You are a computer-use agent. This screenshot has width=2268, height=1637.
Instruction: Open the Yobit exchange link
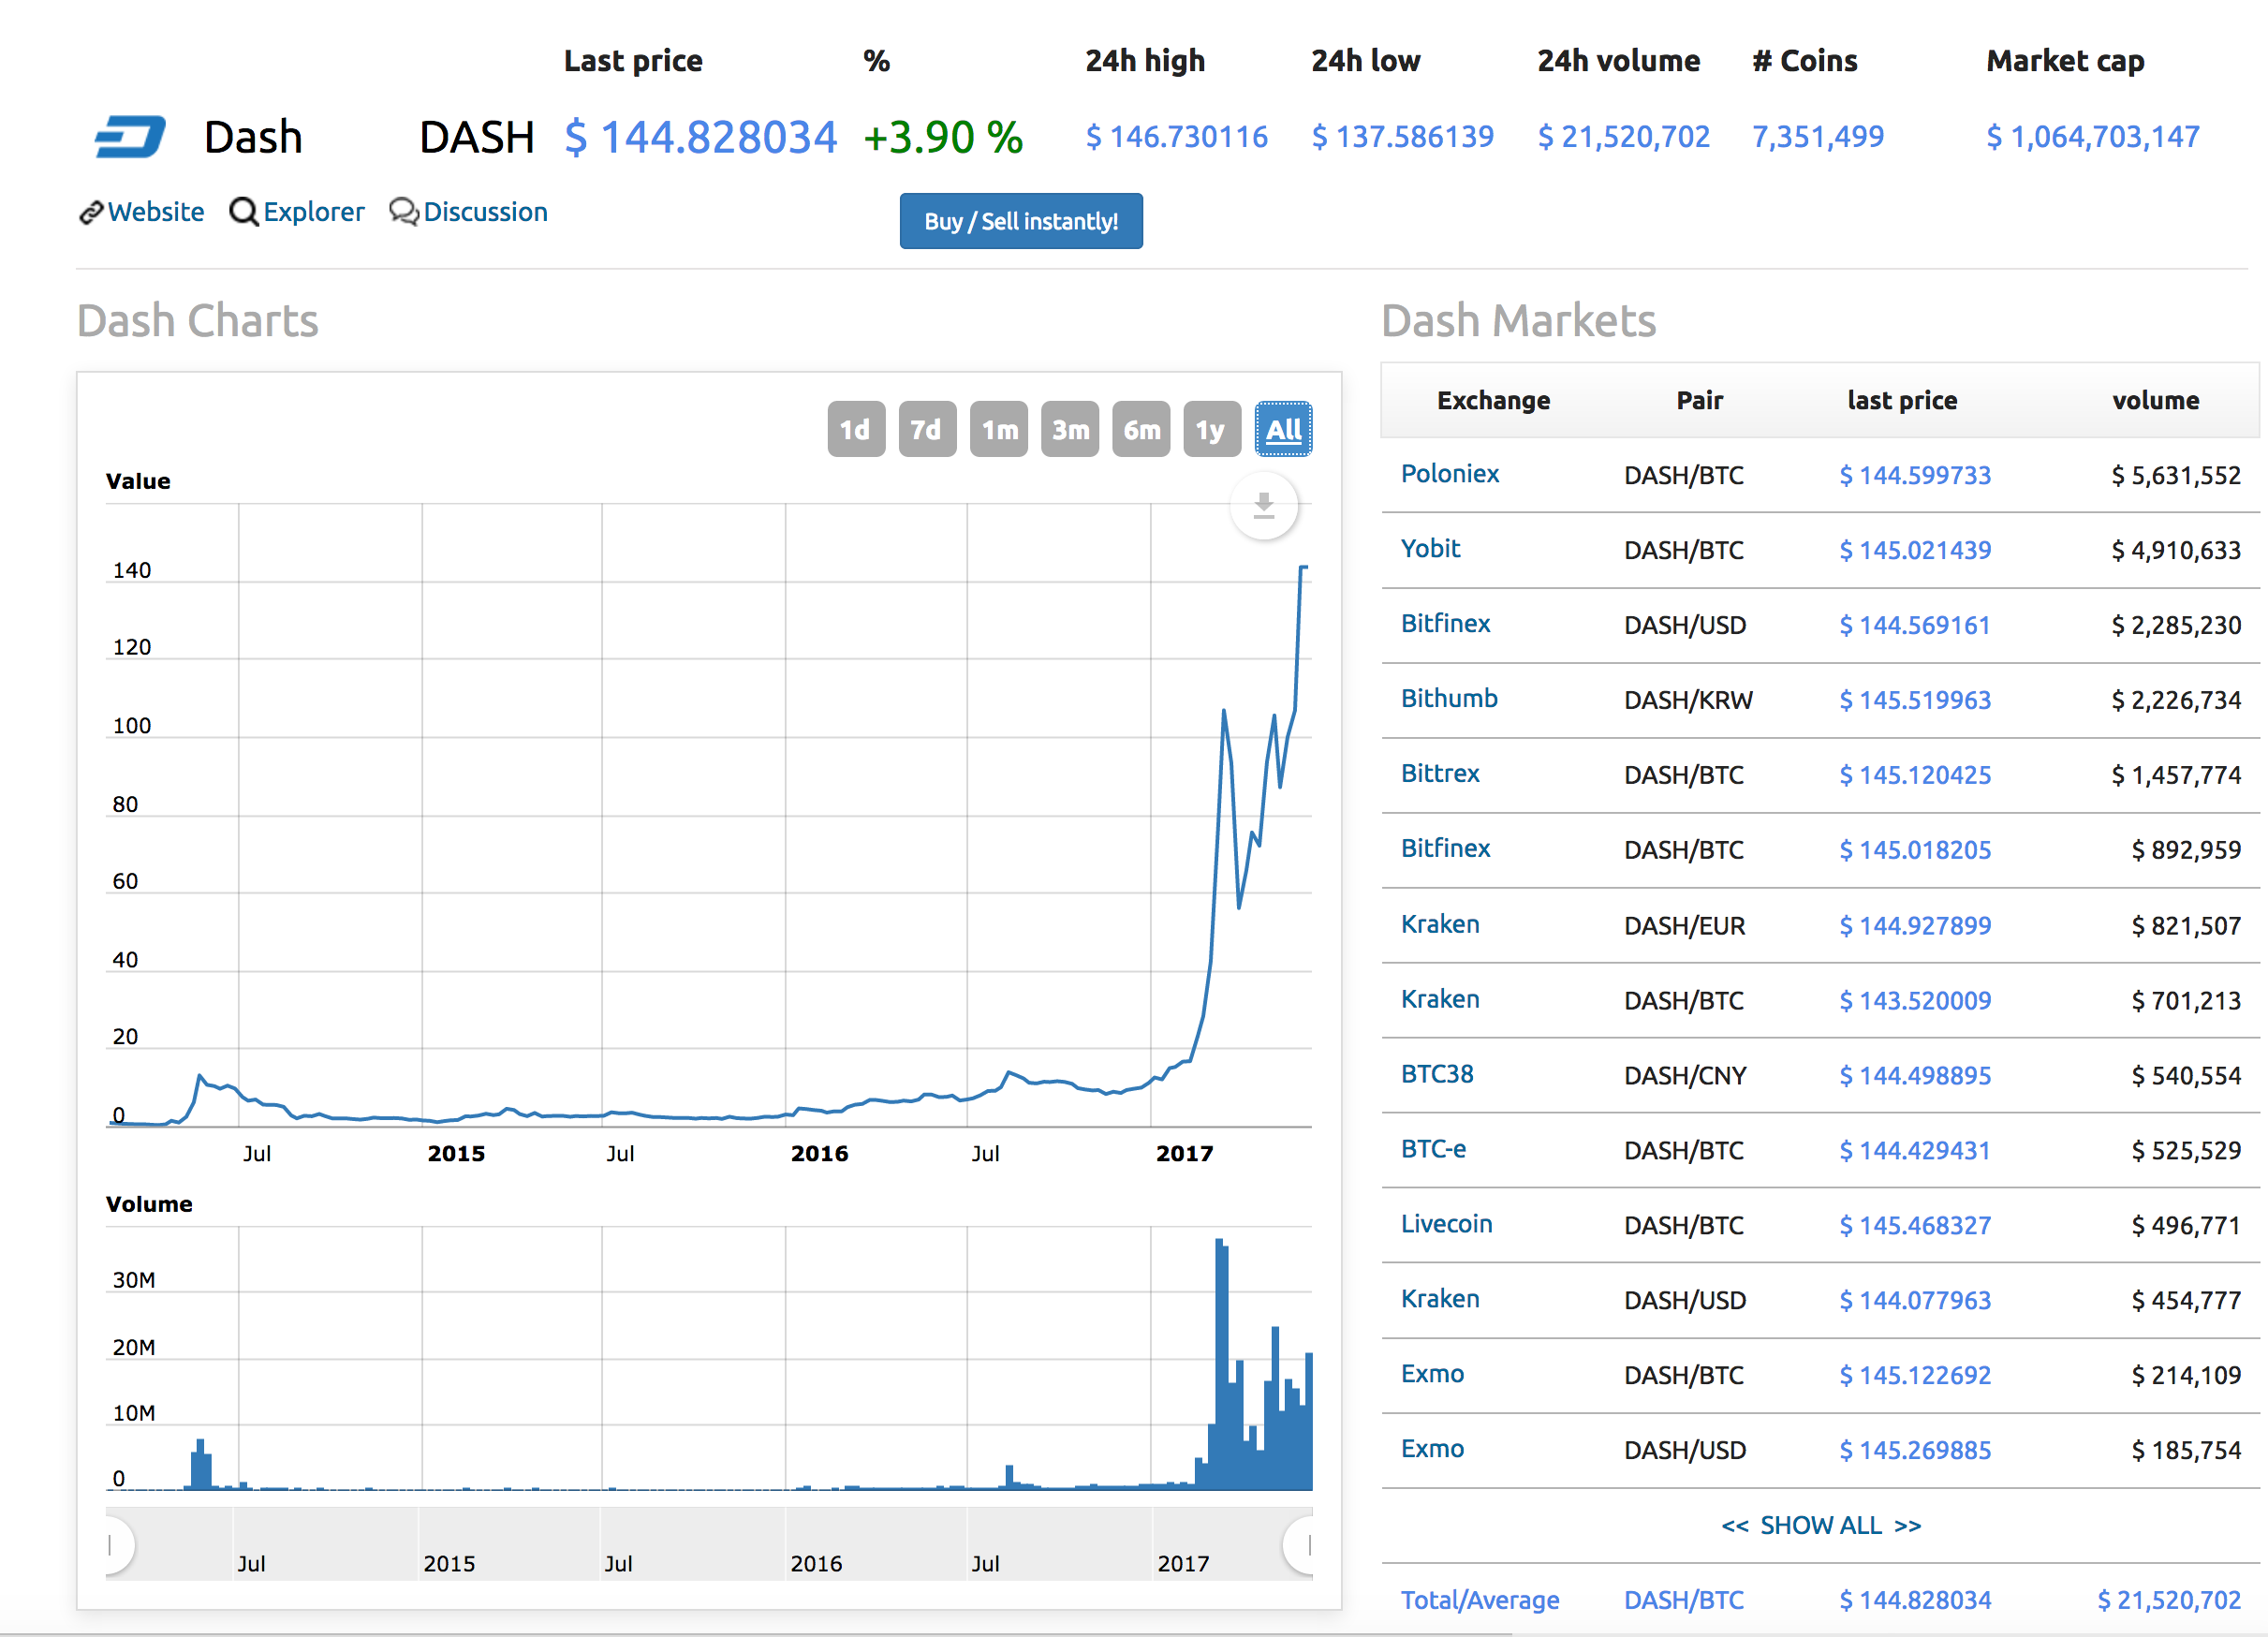point(1430,549)
